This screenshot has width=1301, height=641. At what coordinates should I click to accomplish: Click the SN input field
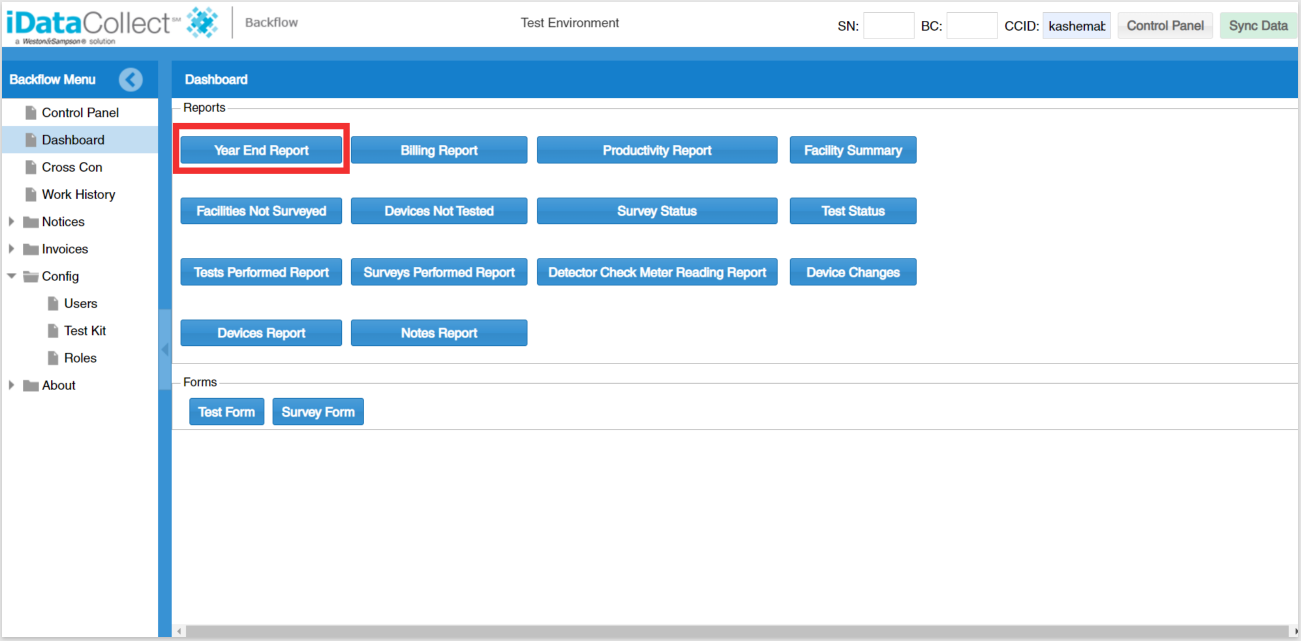tap(889, 26)
